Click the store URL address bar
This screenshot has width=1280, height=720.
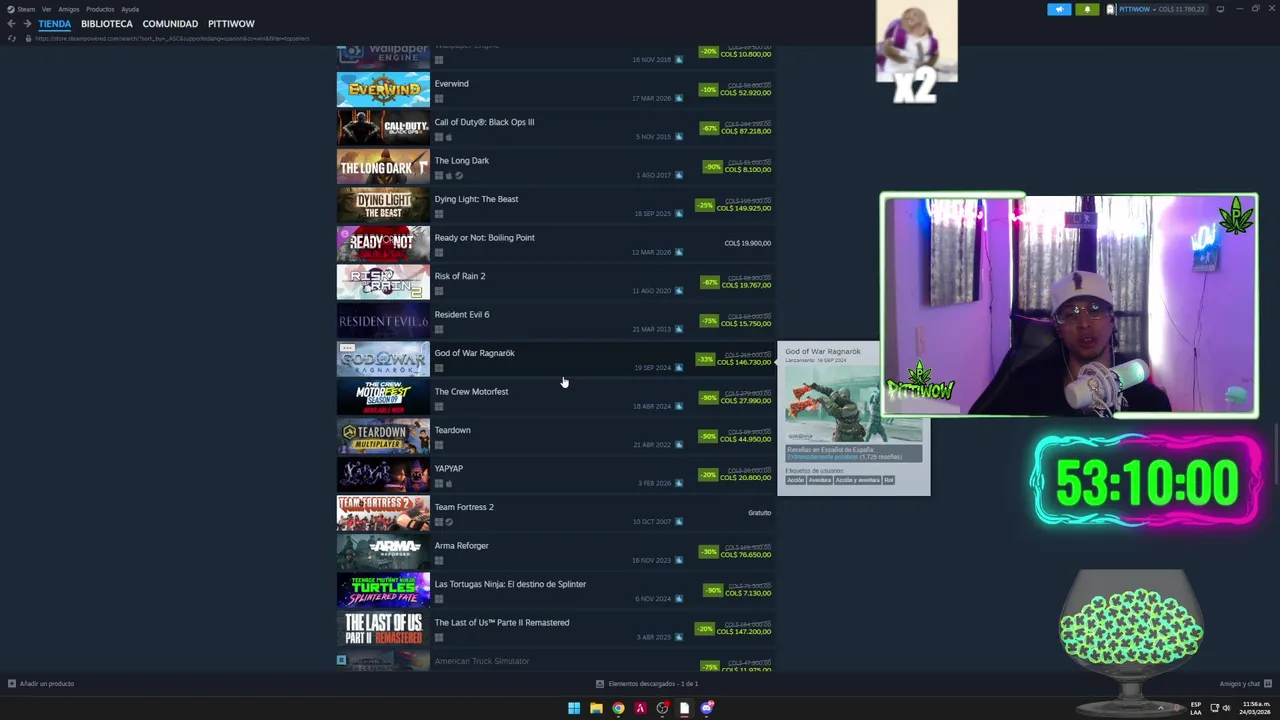[x=172, y=38]
